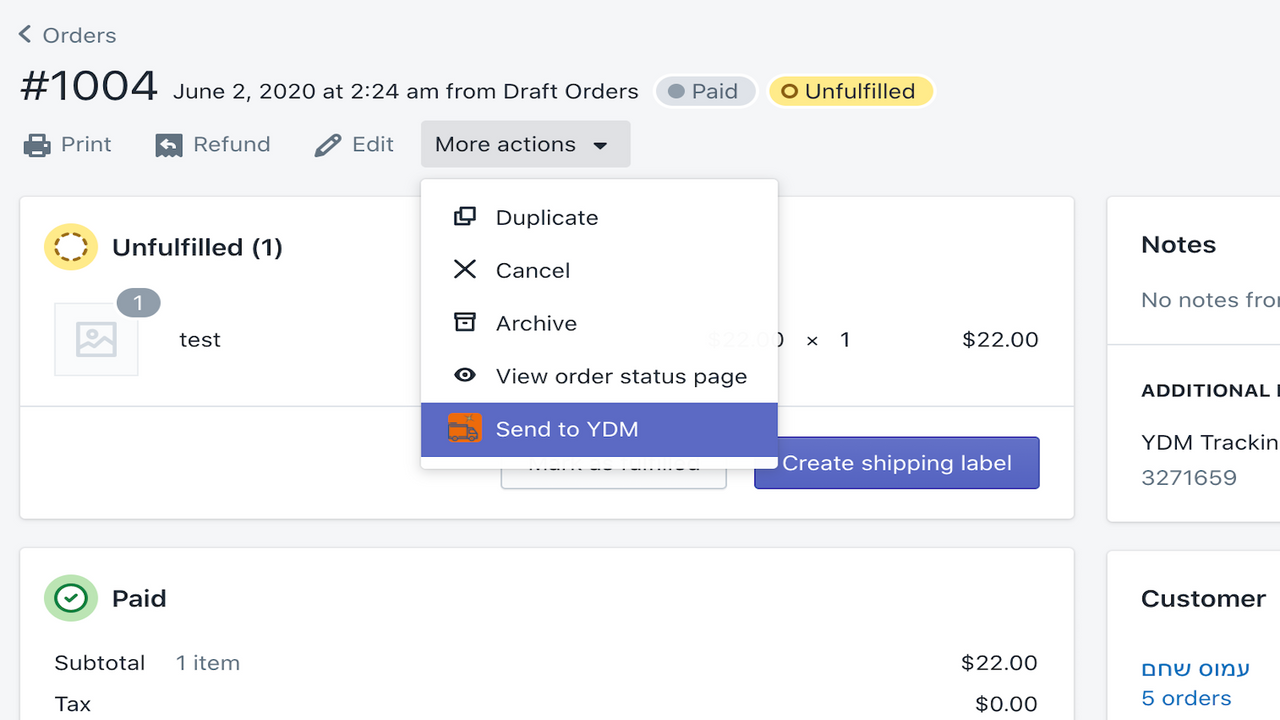Image resolution: width=1280 pixels, height=720 pixels.
Task: Click the orange YDM truck icon
Action: (x=464, y=428)
